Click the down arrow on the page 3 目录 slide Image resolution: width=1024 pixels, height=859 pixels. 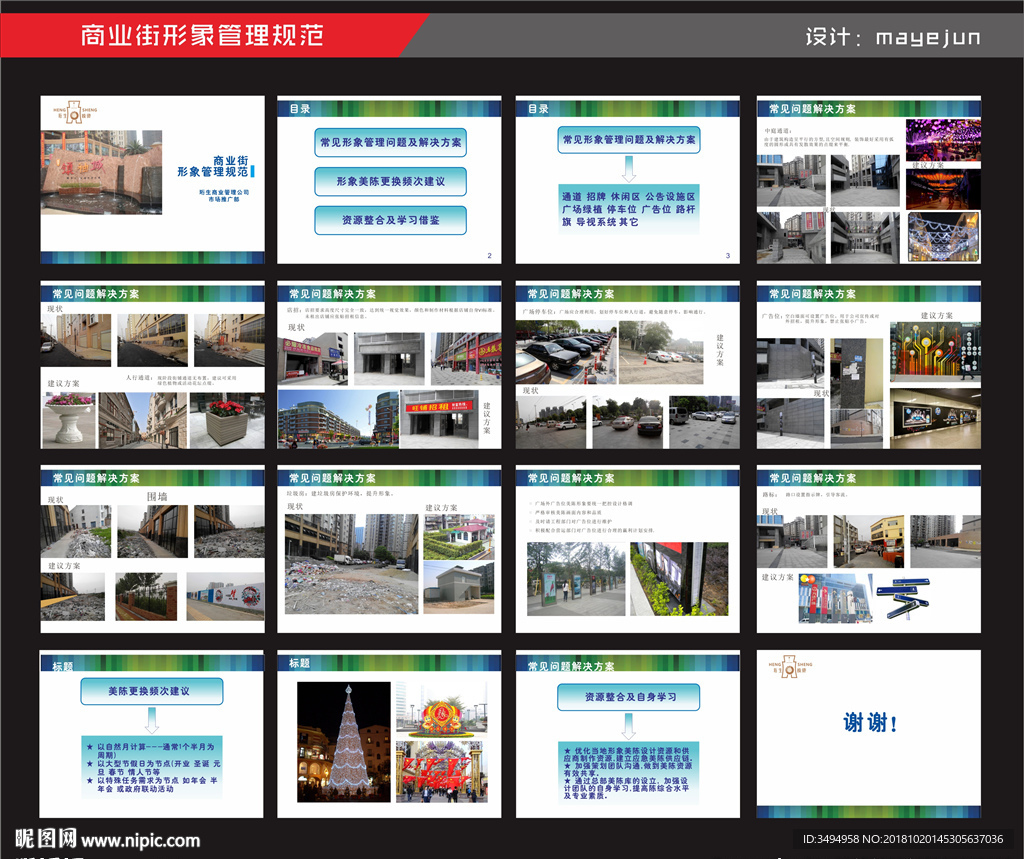(x=628, y=169)
